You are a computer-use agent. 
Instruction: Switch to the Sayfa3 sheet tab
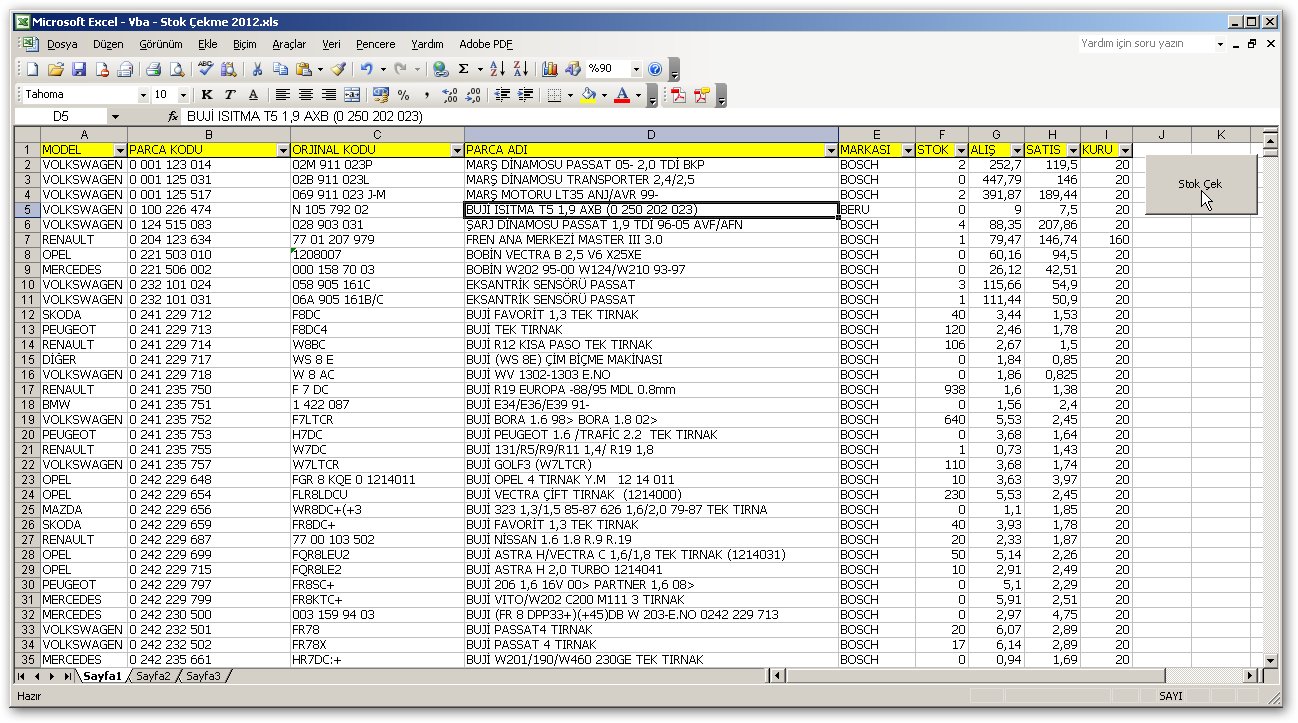click(203, 676)
